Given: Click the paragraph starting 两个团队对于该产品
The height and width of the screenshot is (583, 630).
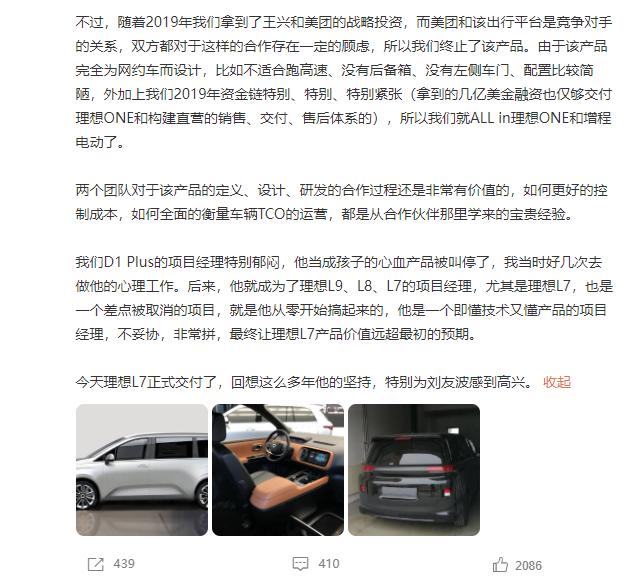Looking at the screenshot, I should tap(342, 202).
